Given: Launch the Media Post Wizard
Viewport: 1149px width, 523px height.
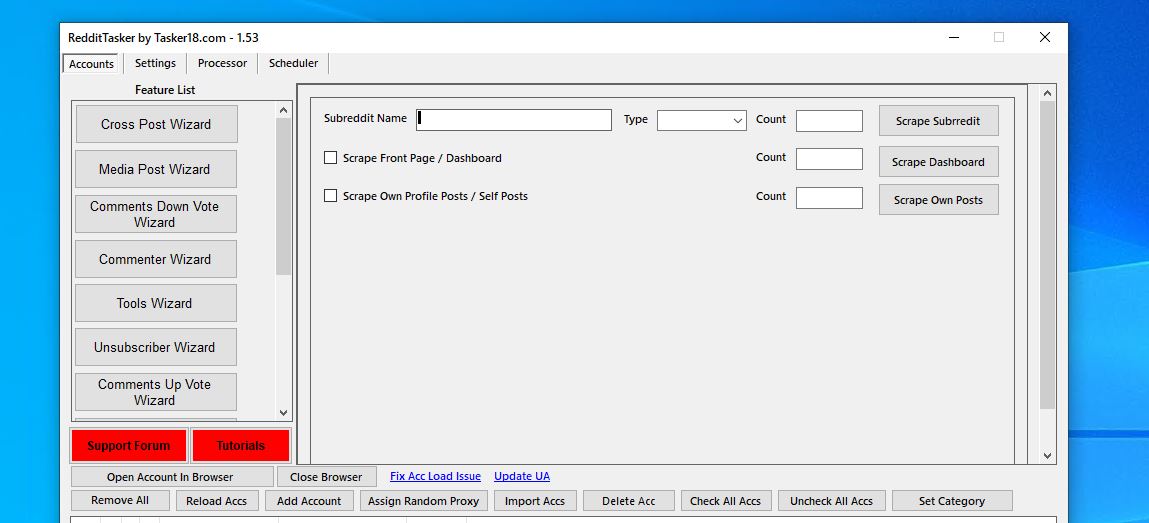Looking at the screenshot, I should [155, 169].
